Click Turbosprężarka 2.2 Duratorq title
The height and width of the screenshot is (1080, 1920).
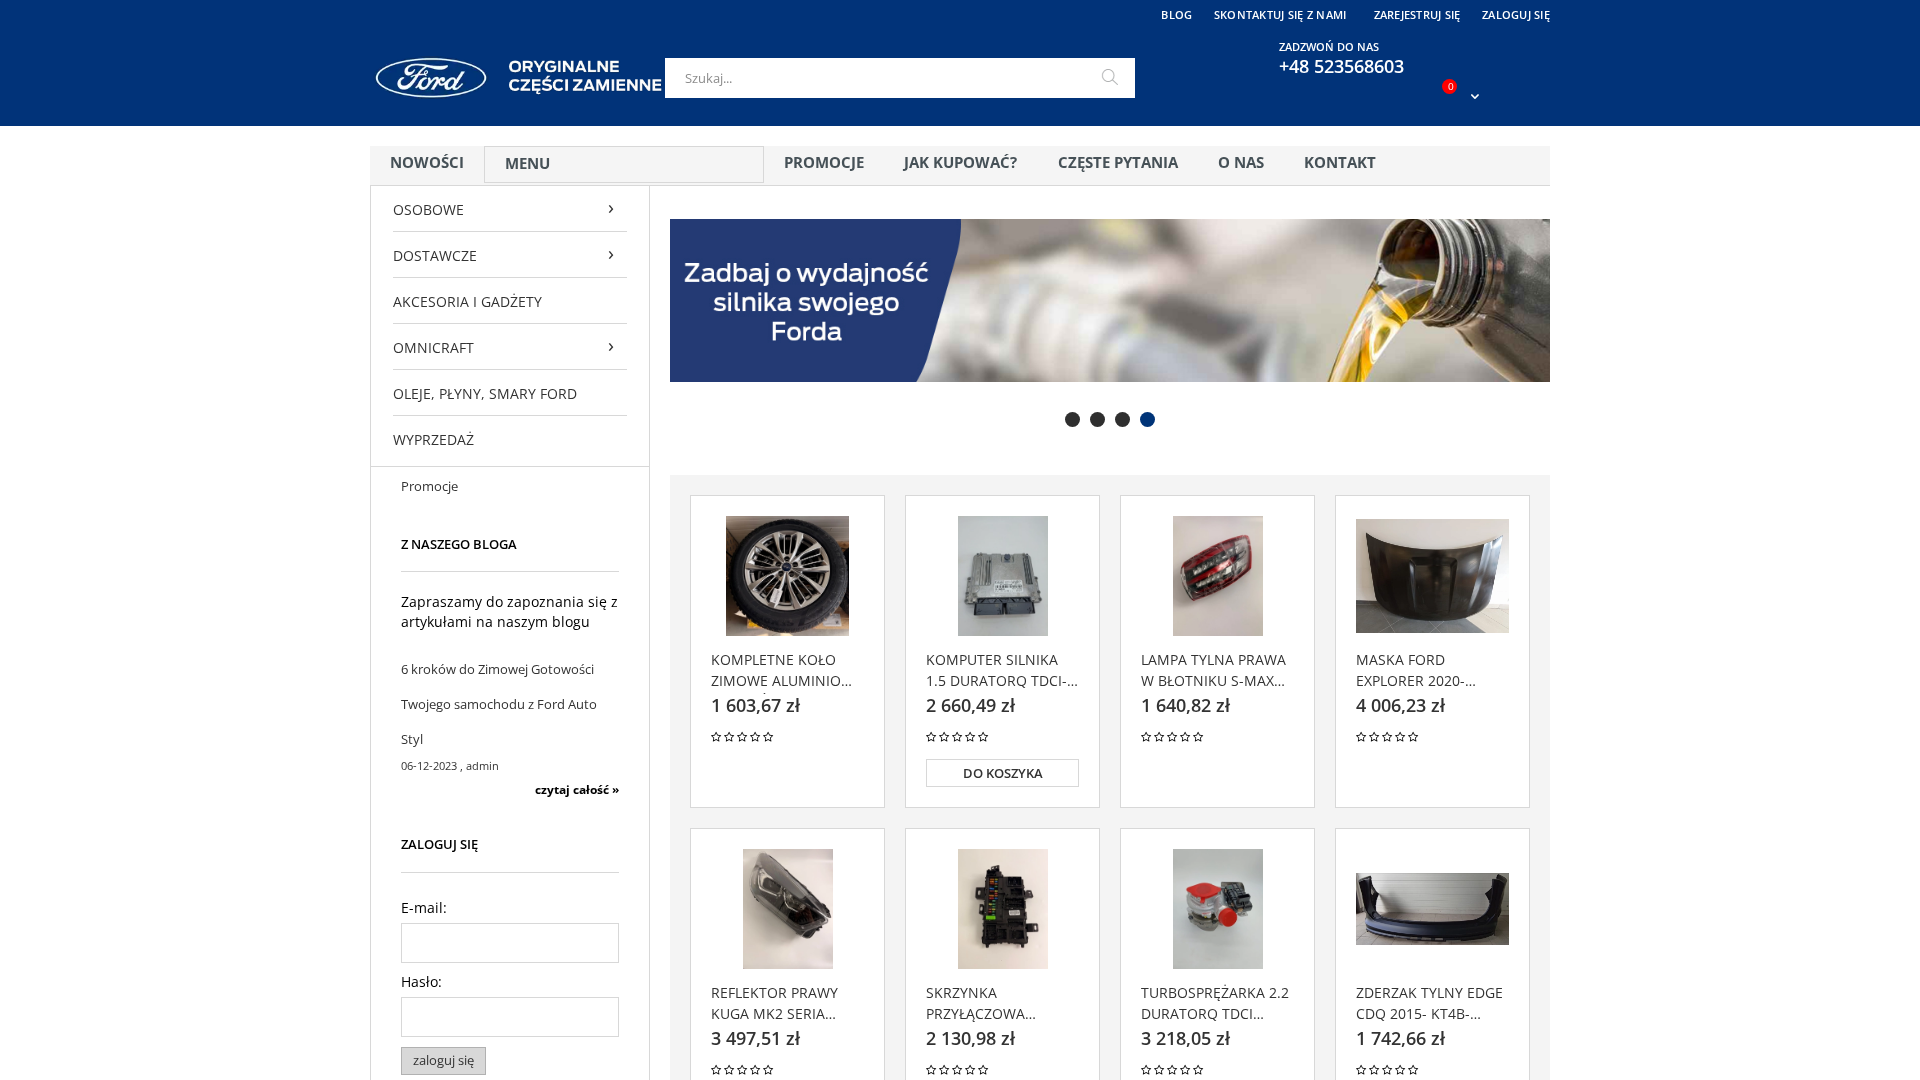click(x=1215, y=1003)
